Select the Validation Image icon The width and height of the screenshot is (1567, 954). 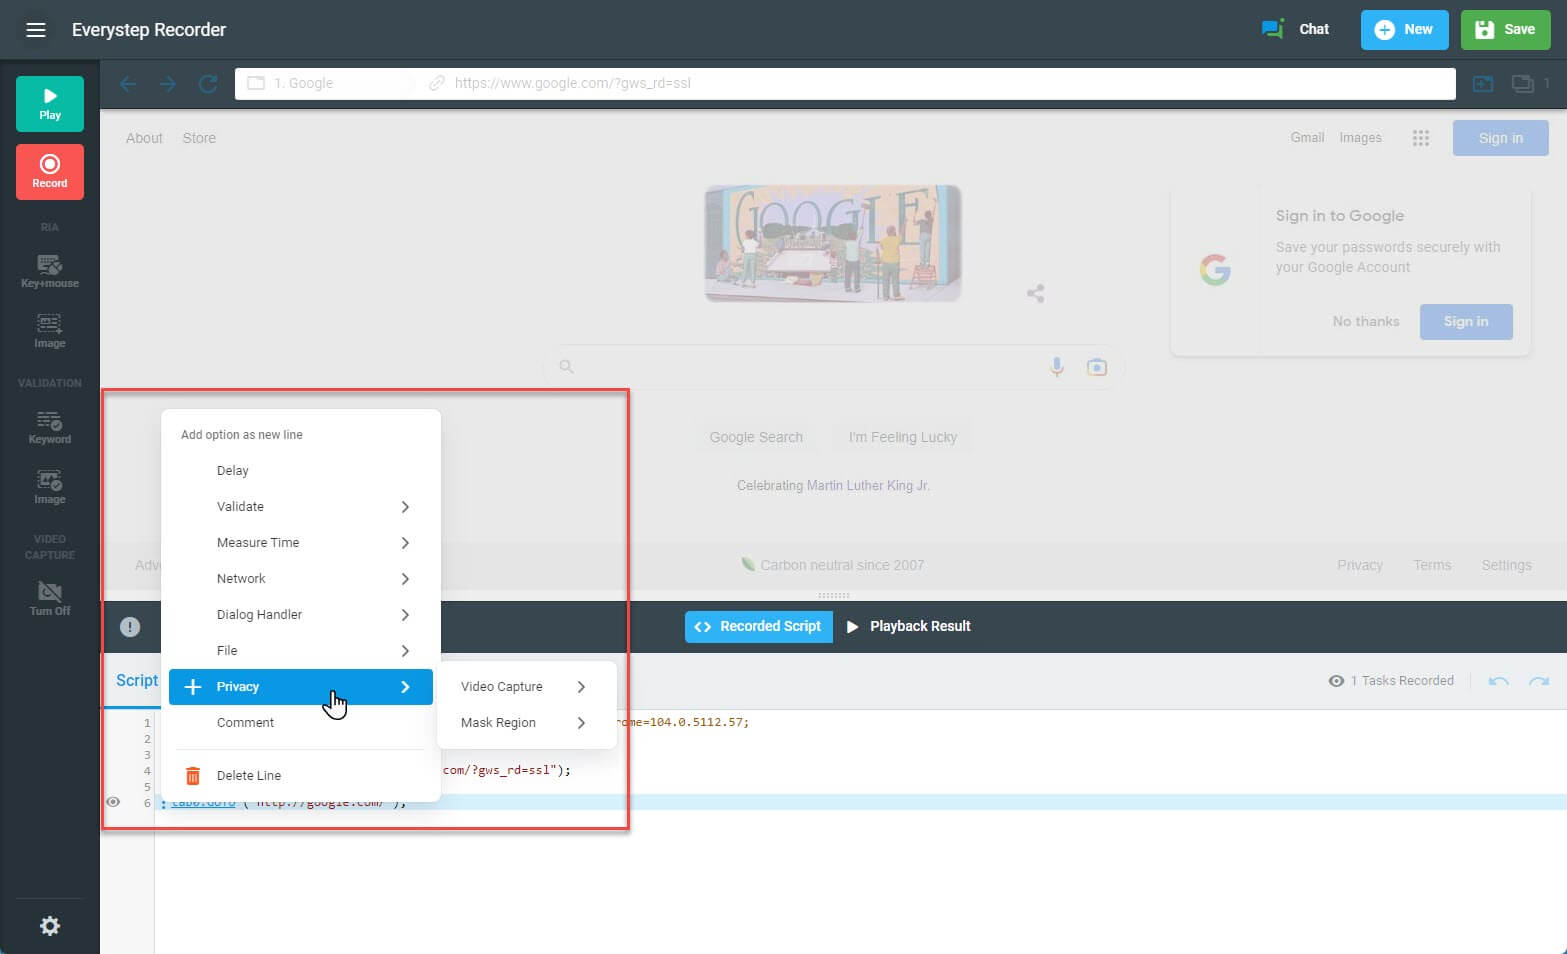point(49,486)
